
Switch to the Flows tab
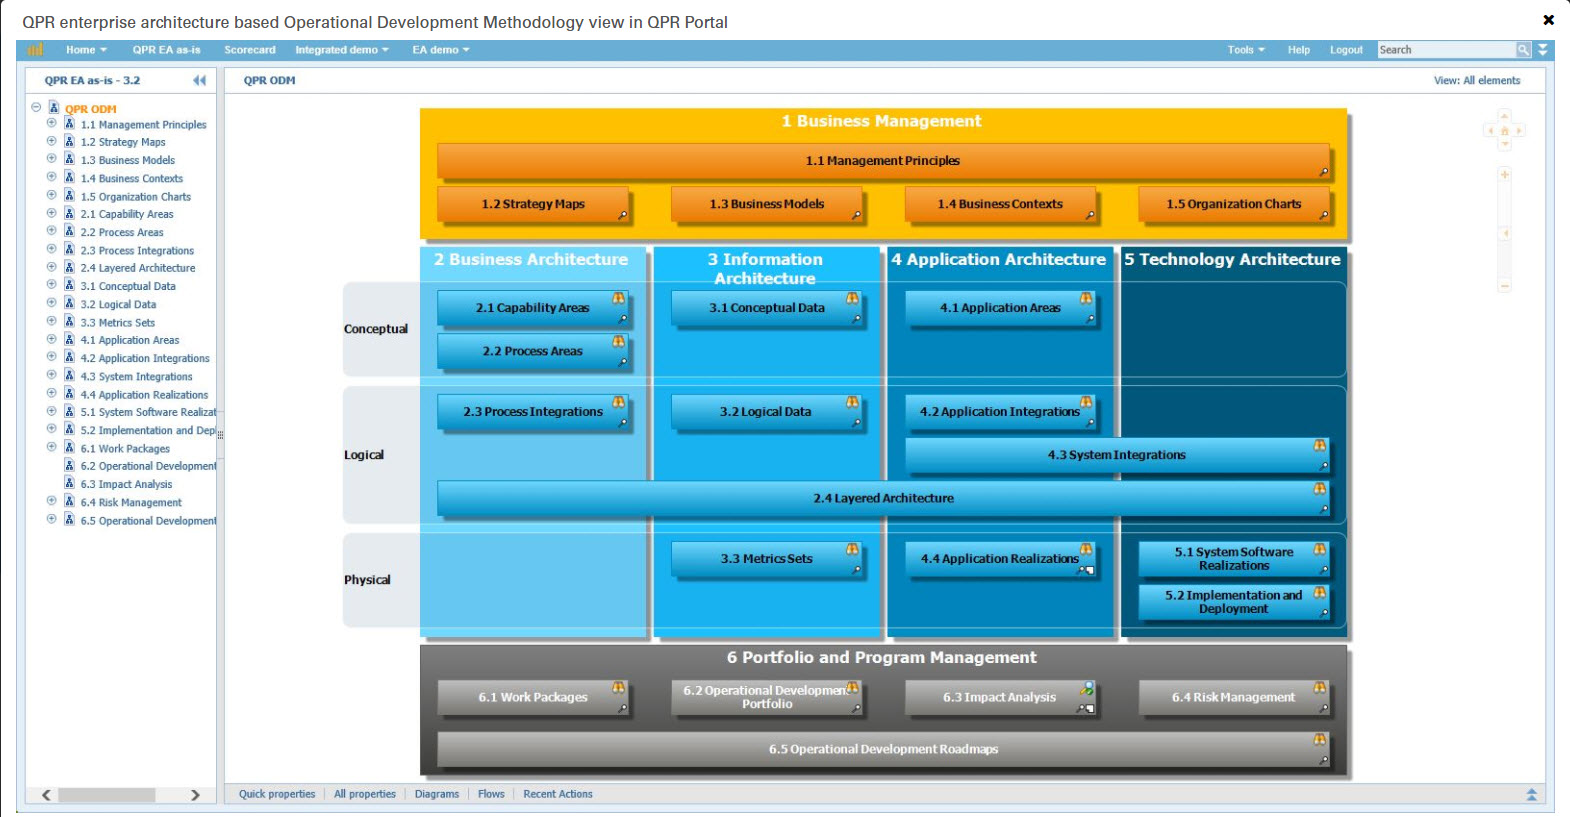pos(491,794)
